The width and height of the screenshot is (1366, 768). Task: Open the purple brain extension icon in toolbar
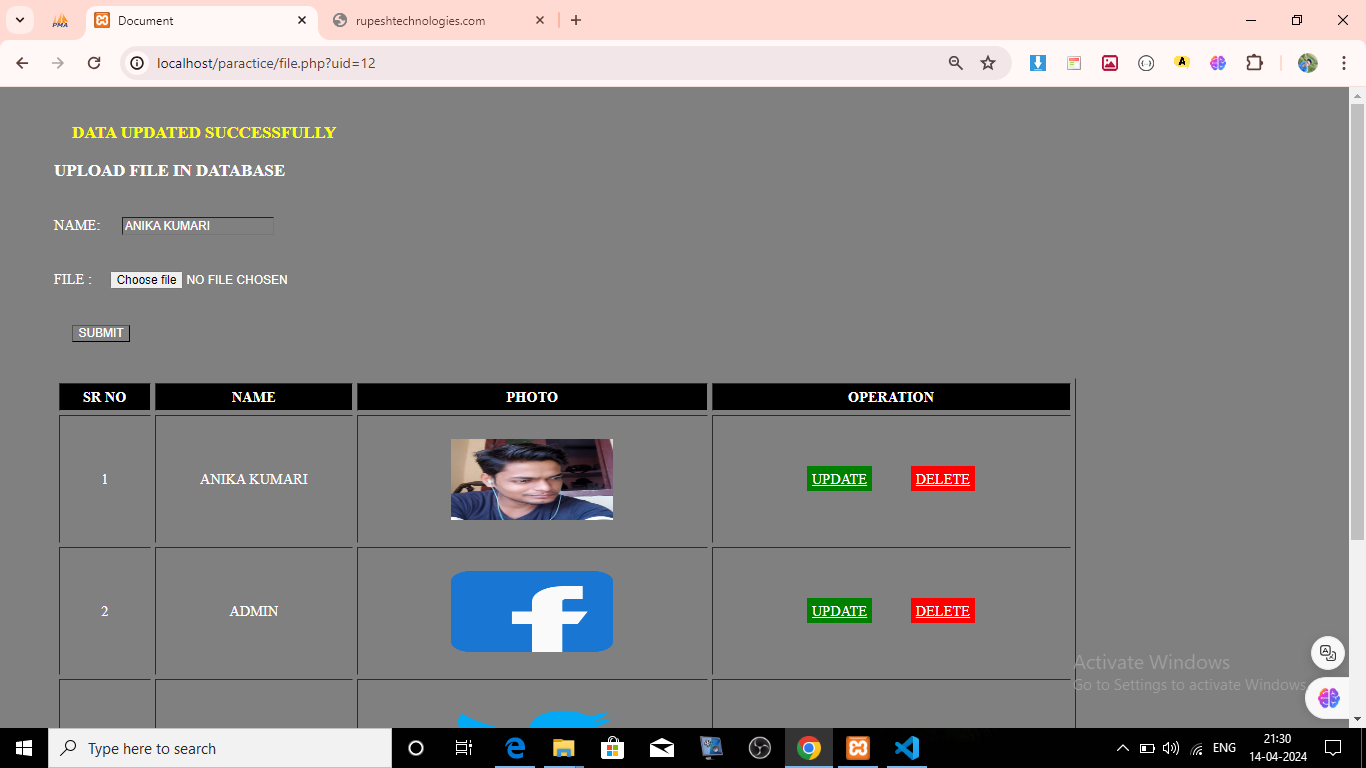(1218, 63)
